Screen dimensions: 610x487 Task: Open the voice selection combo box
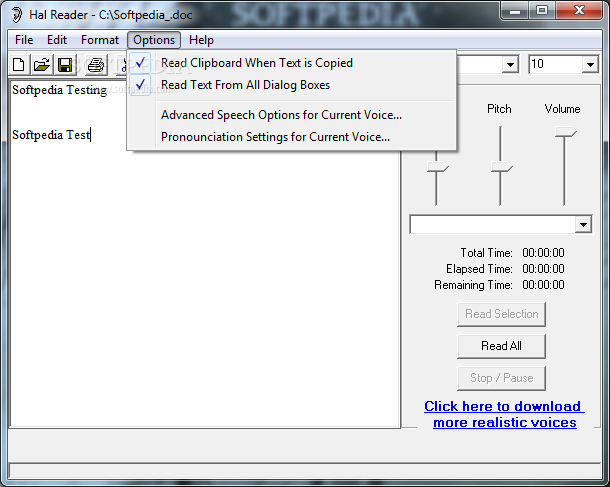[x=501, y=224]
